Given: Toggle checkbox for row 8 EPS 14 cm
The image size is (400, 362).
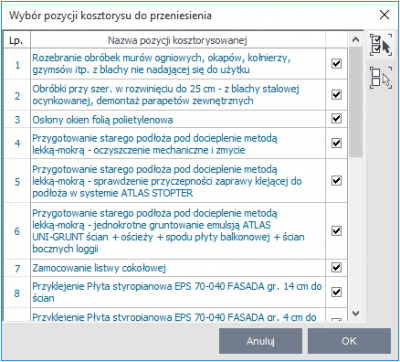Looking at the screenshot, I should (336, 292).
